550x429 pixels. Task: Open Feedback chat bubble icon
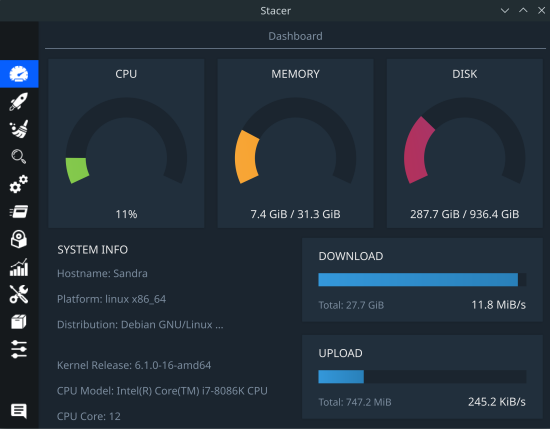[19, 411]
